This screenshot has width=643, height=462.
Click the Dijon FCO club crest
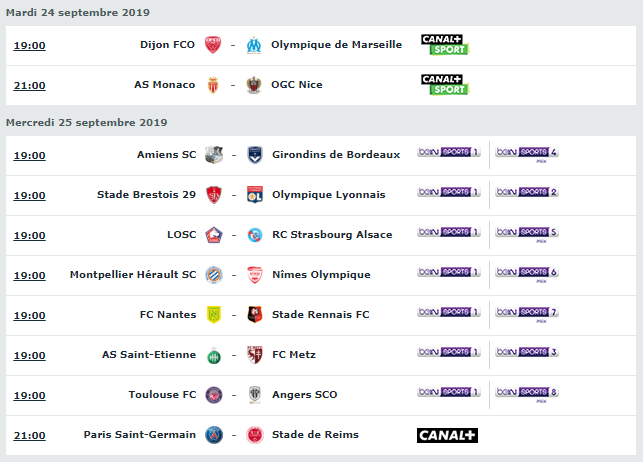point(213,45)
